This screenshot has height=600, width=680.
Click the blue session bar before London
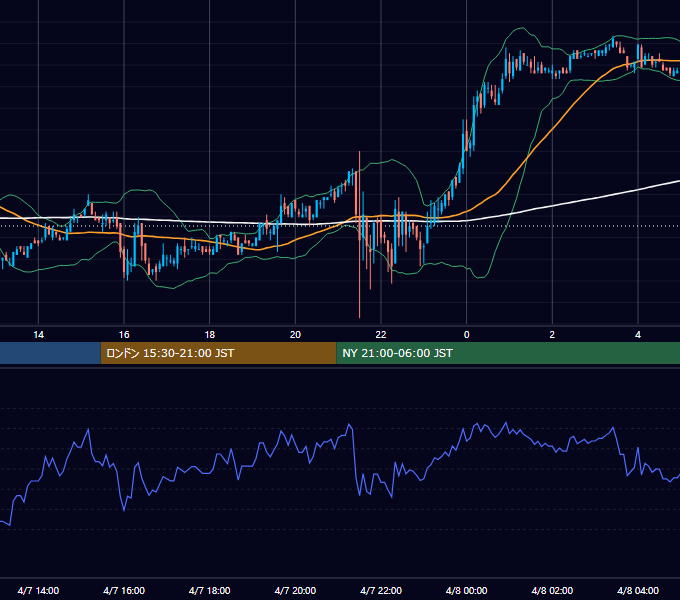pos(50,353)
